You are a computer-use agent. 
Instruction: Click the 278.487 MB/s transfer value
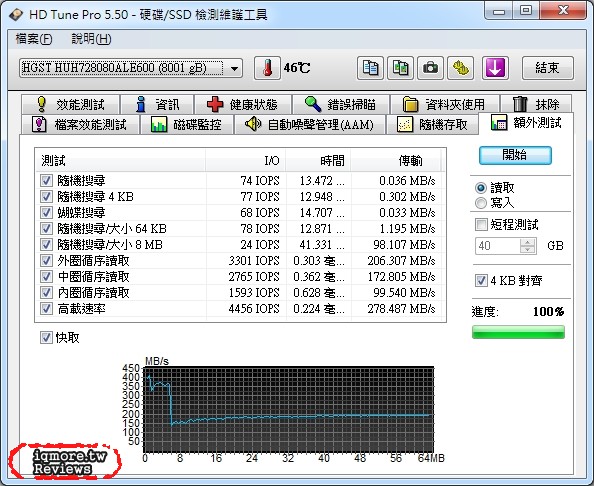point(401,309)
